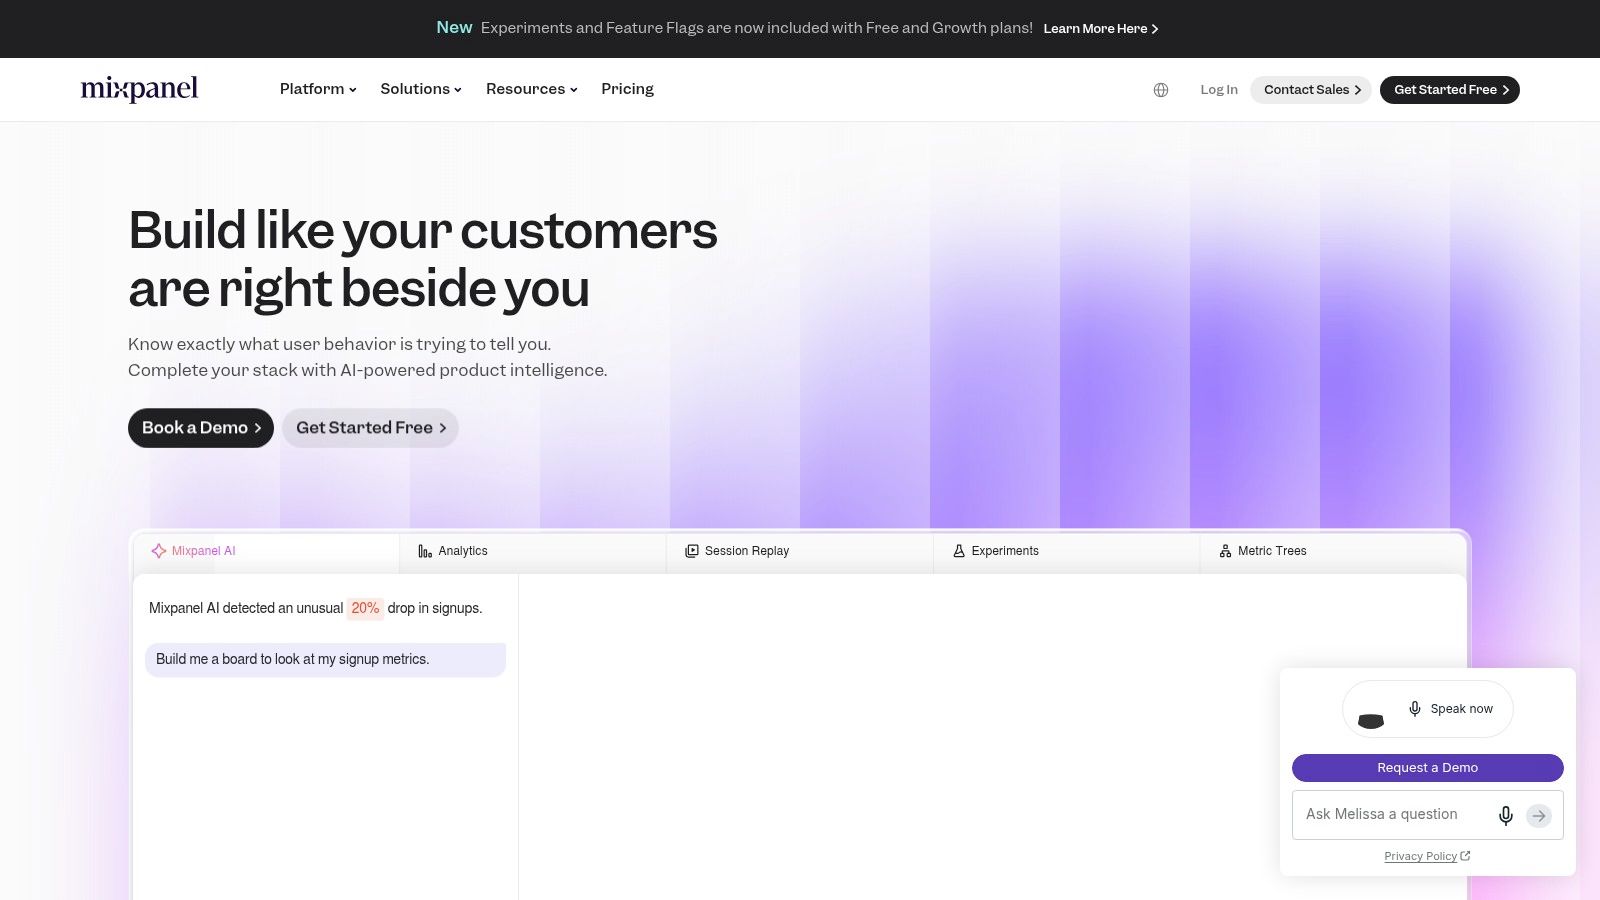Click Get Started Free in hero section

(x=370, y=428)
